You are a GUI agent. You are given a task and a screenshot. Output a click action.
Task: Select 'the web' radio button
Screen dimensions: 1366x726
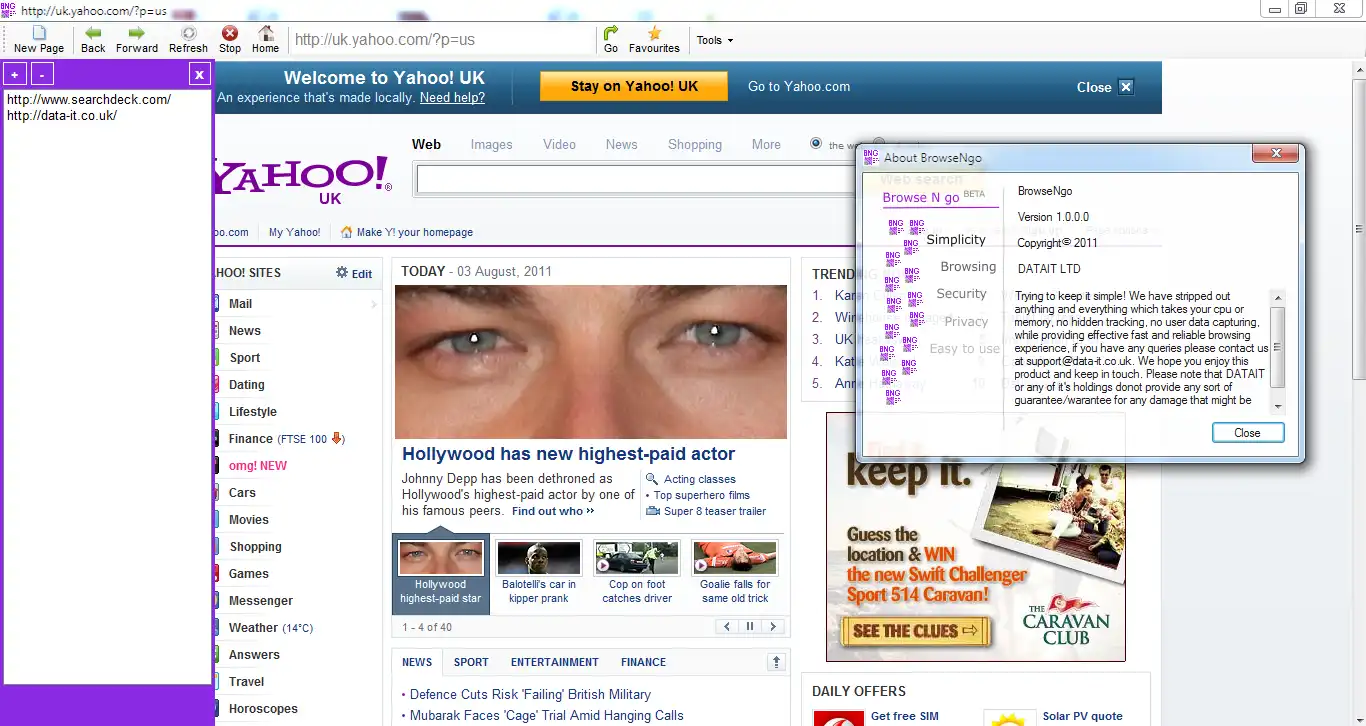coord(816,144)
